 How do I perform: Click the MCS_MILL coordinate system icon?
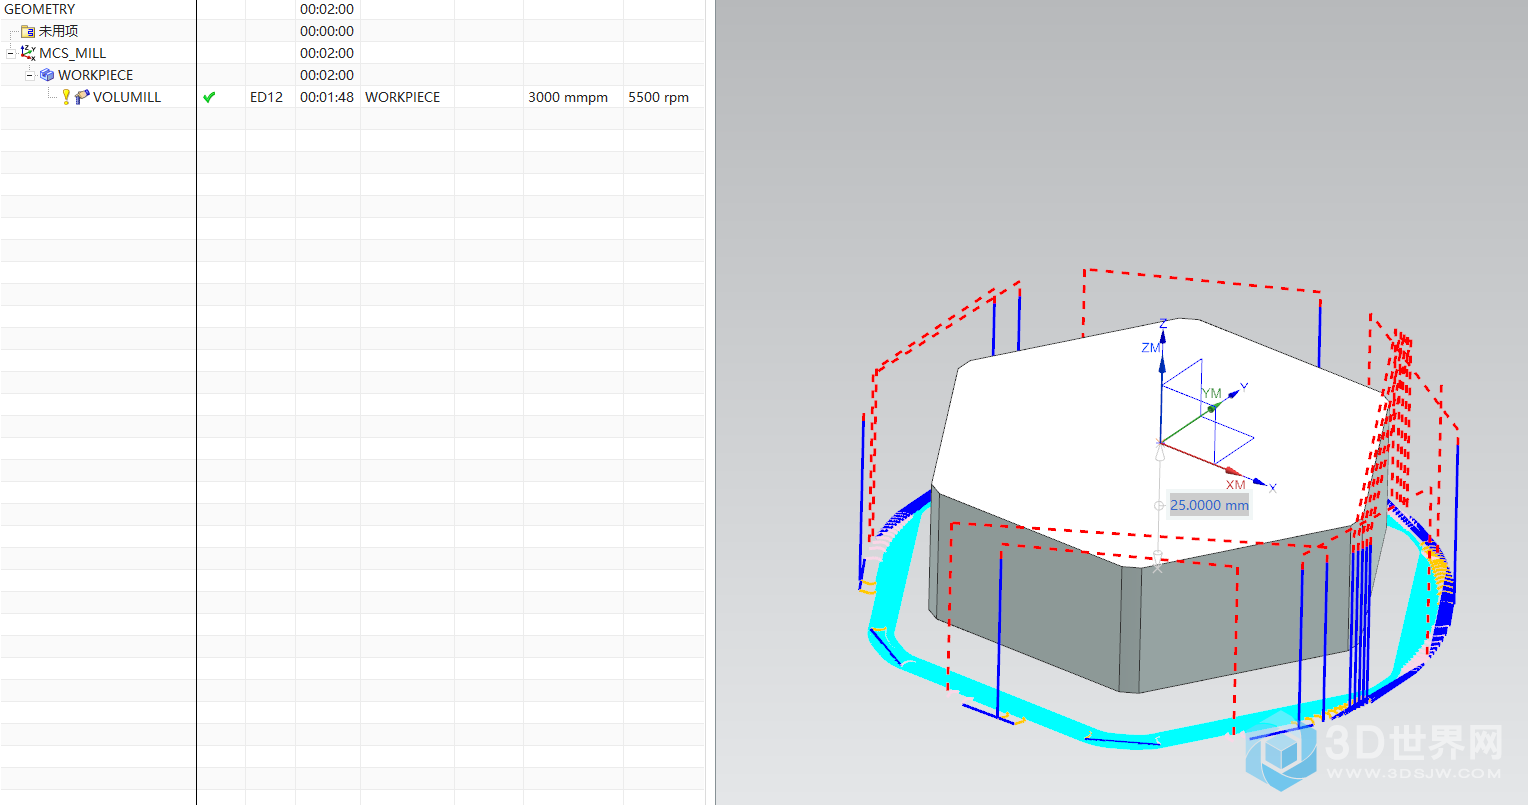coord(28,53)
